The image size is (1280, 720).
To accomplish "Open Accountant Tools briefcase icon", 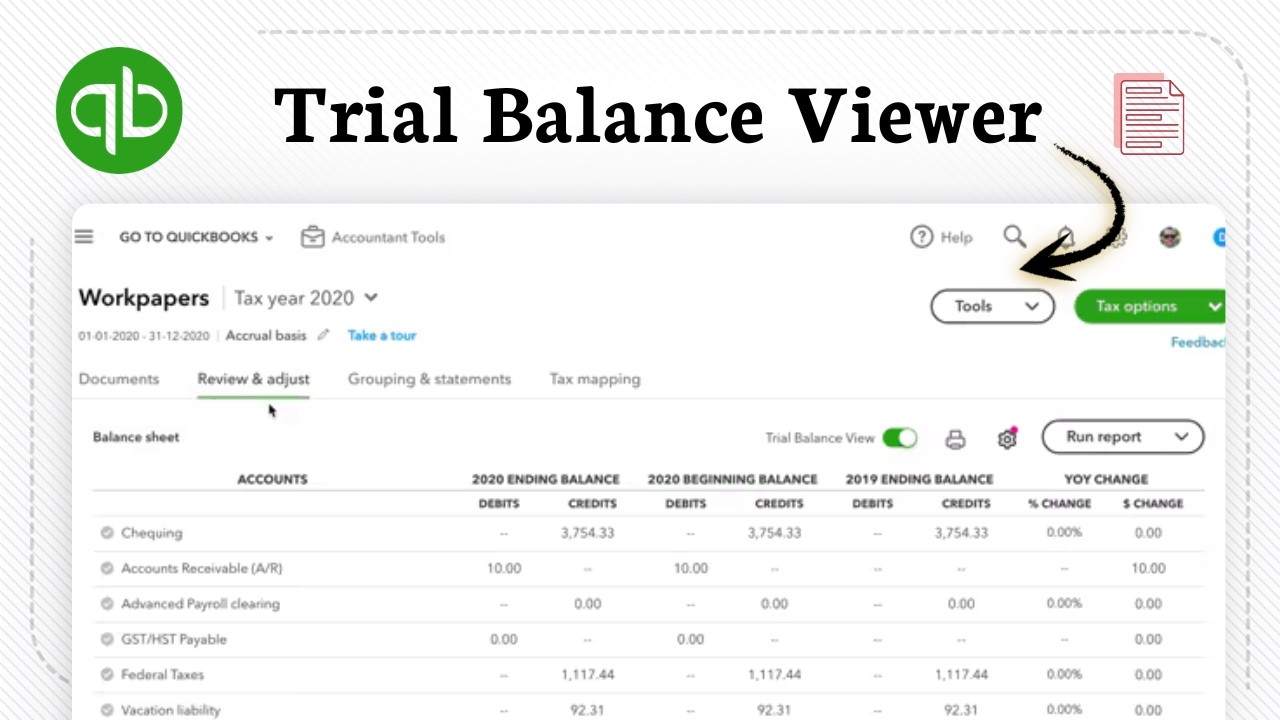I will [x=313, y=237].
